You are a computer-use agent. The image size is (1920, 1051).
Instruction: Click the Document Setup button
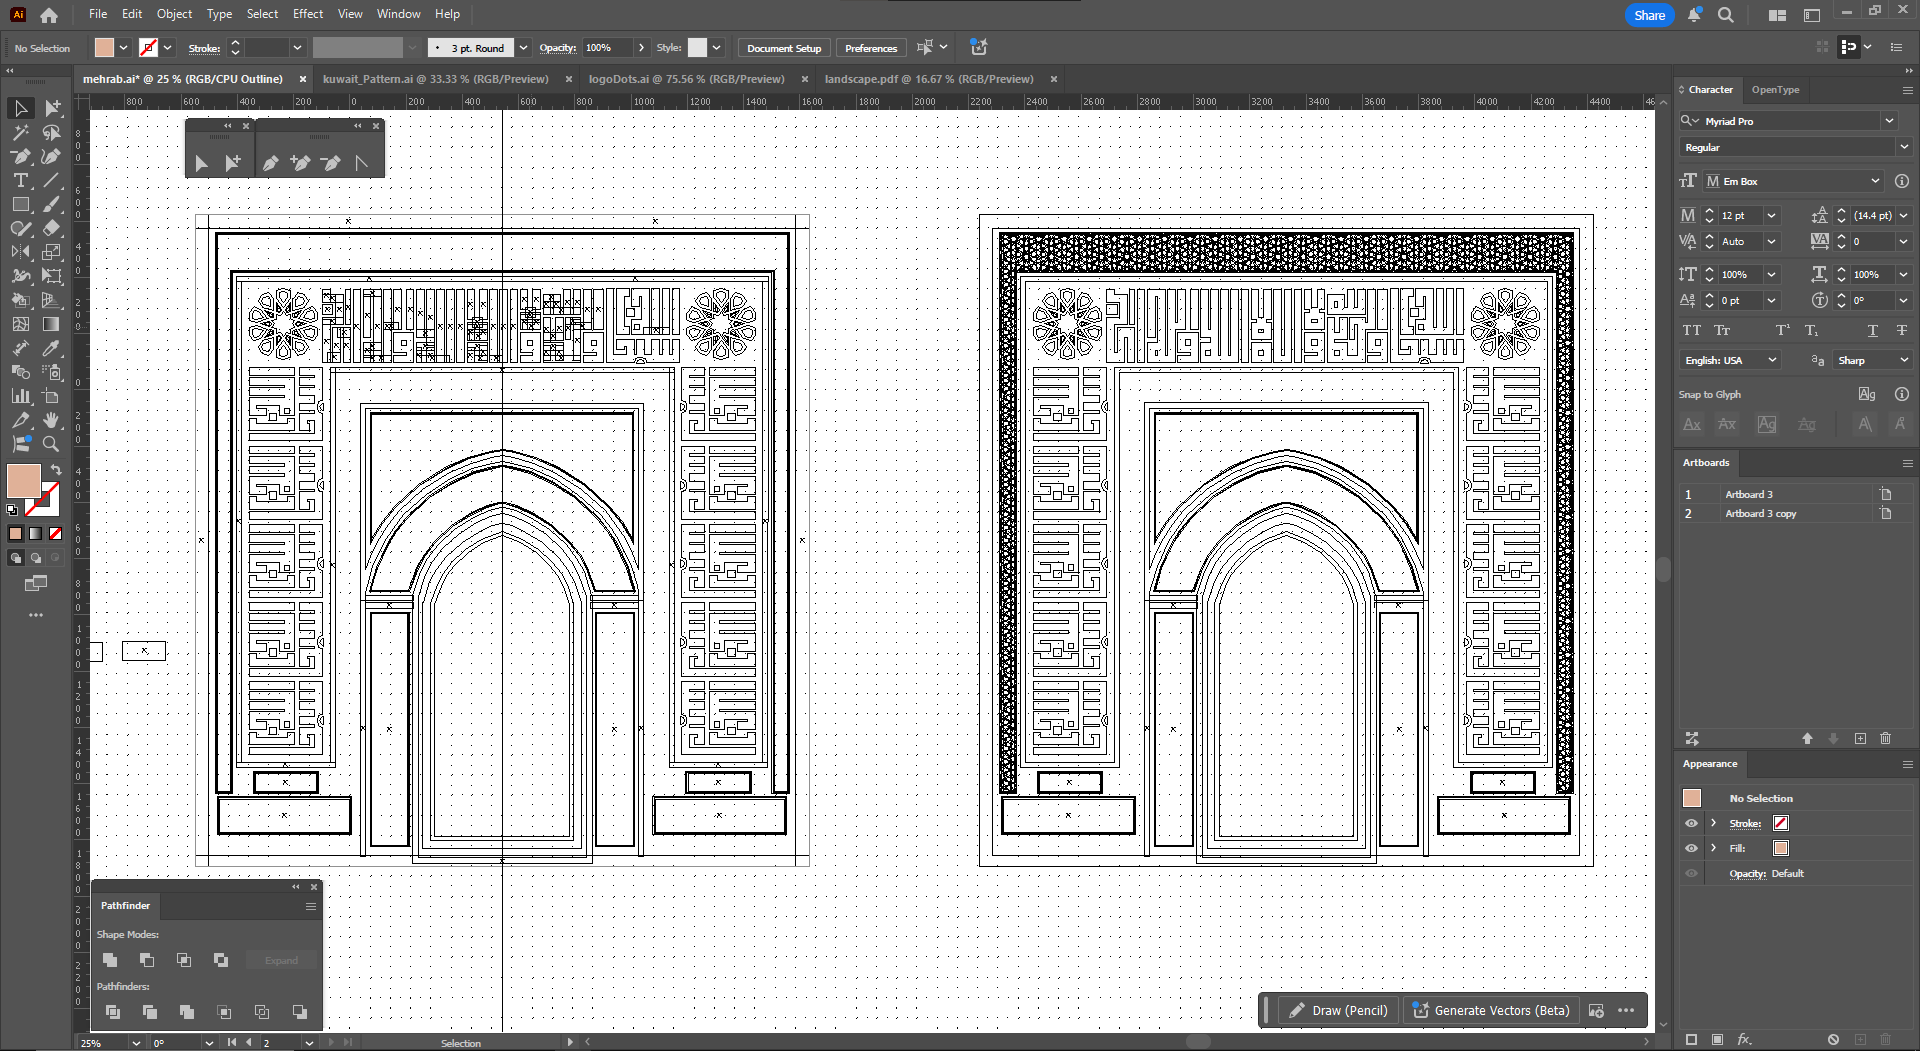click(x=783, y=48)
